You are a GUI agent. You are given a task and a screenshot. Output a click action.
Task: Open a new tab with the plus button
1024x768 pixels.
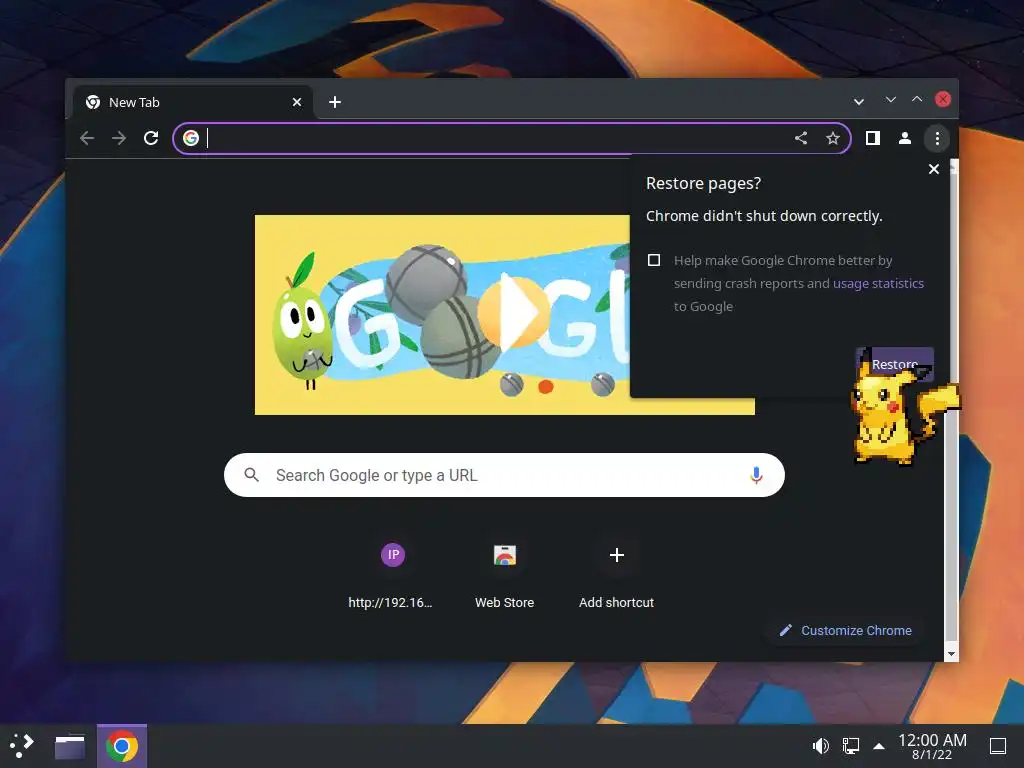click(335, 102)
